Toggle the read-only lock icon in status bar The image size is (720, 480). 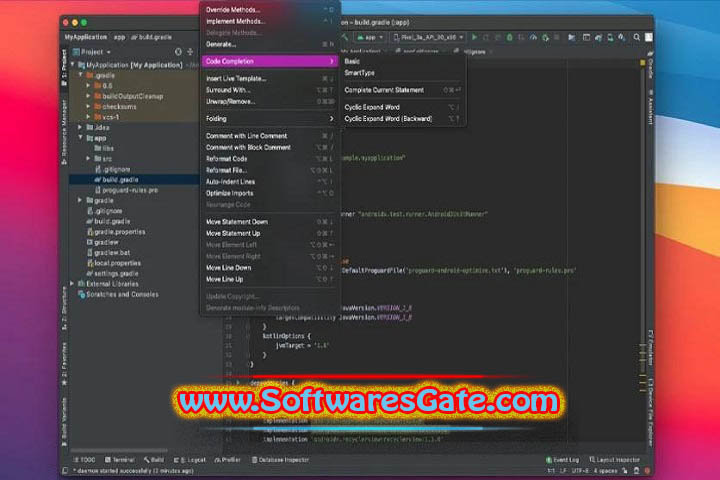624,470
